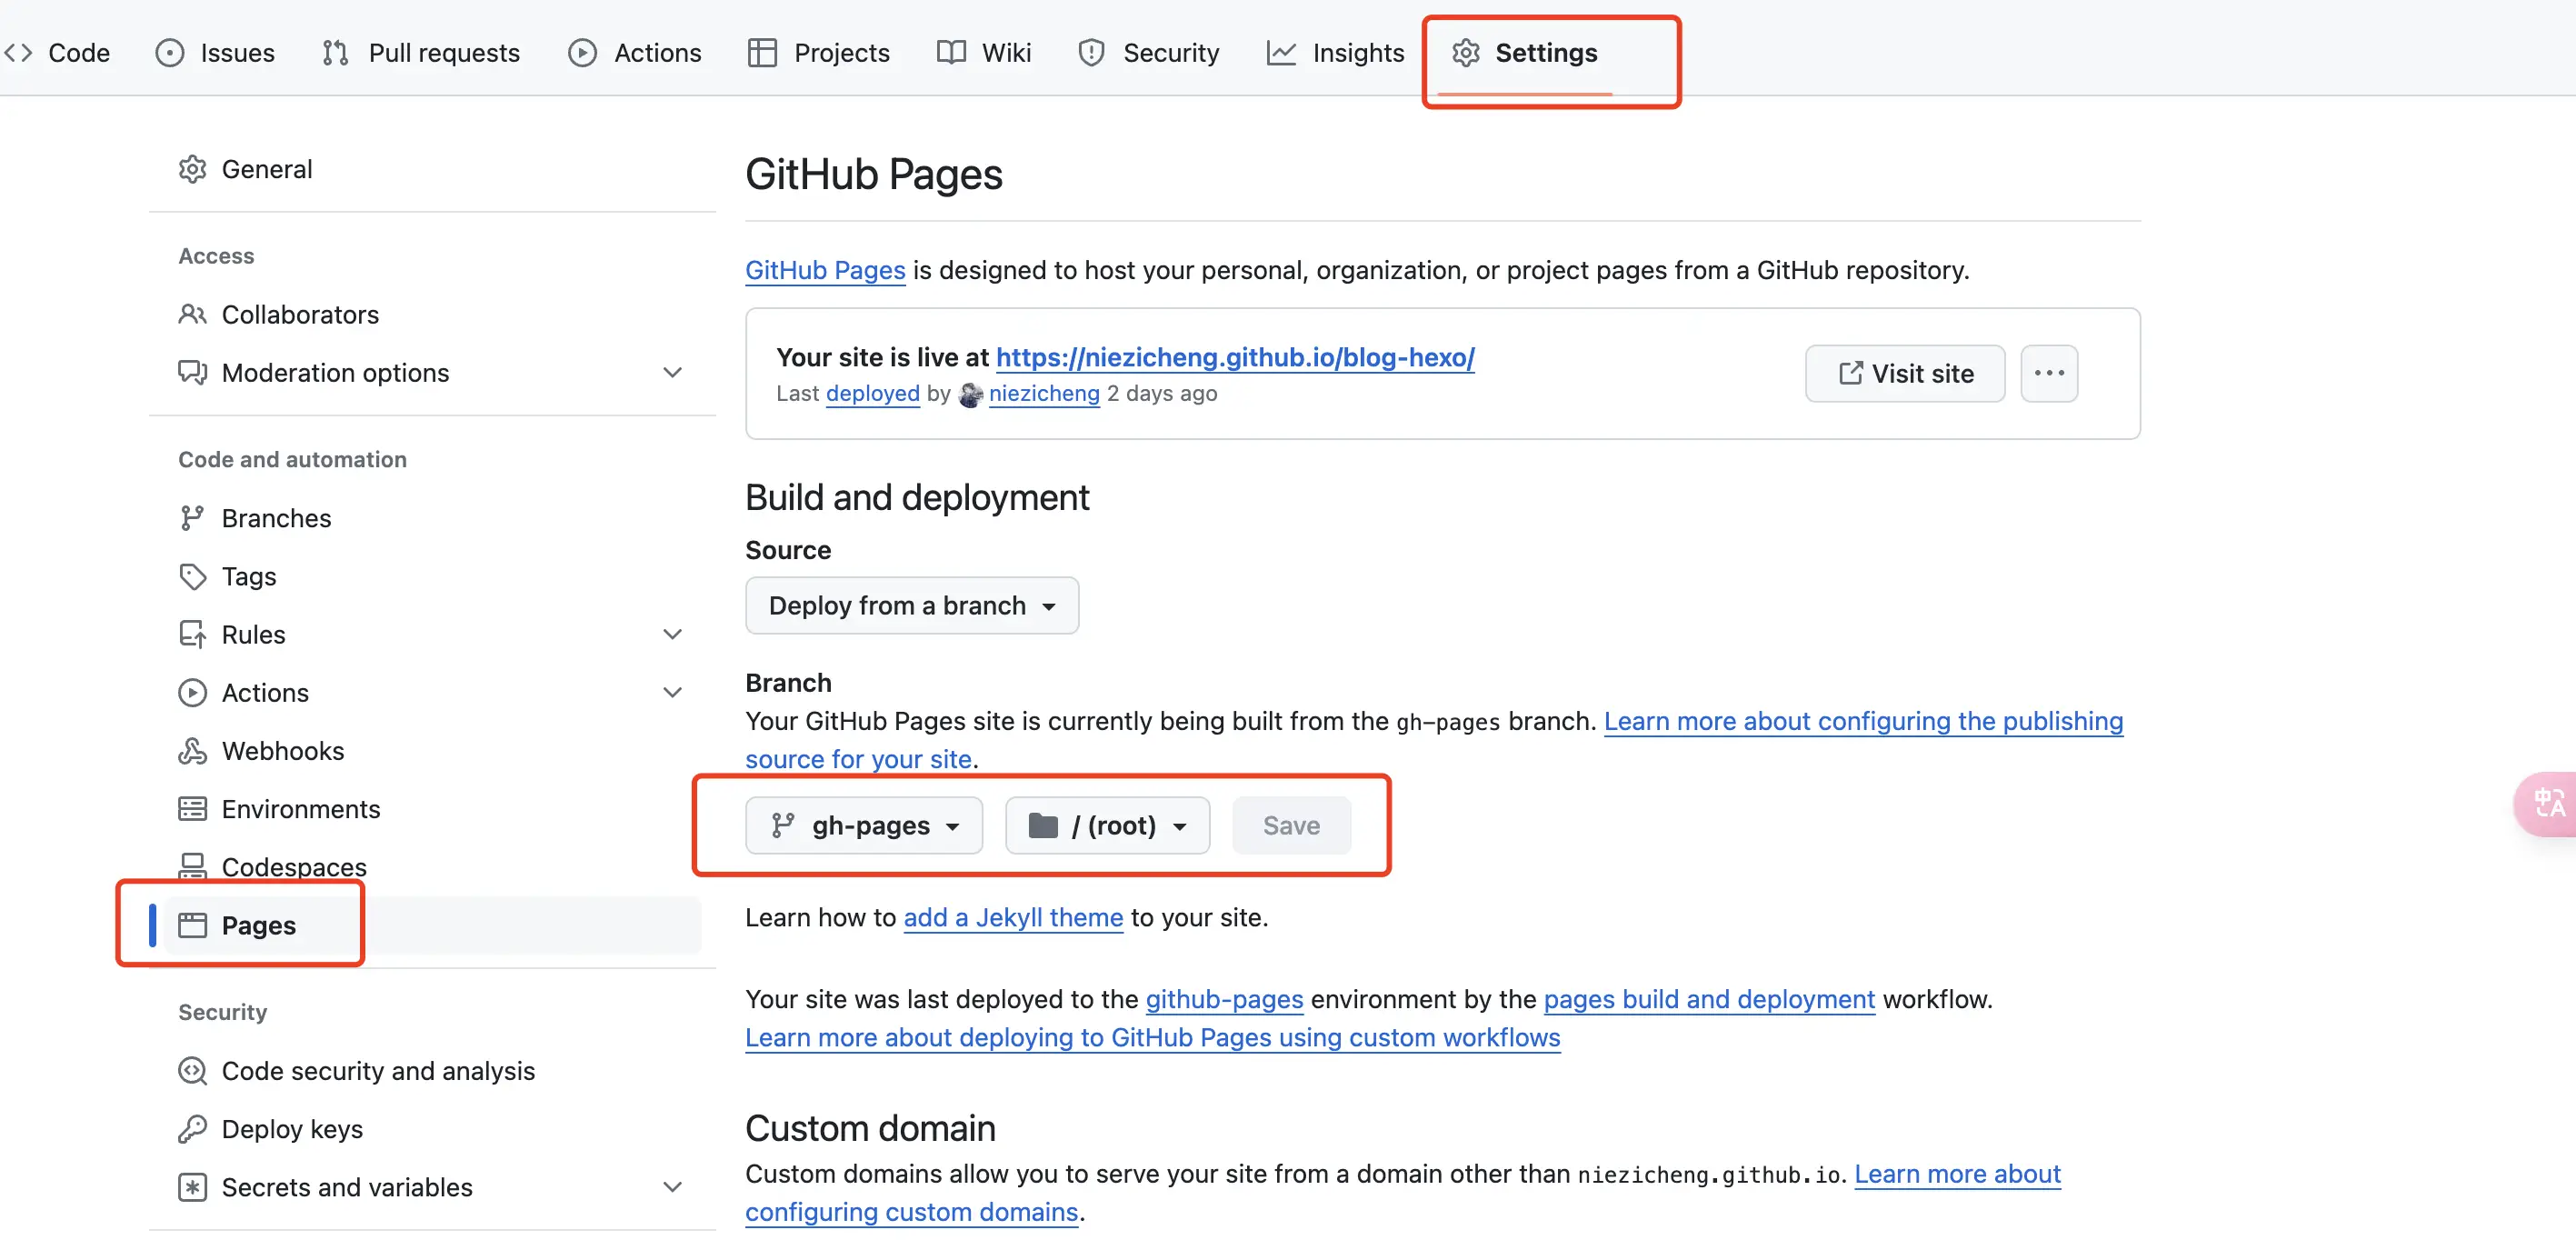Open the 'Deploy from a branch' dropdown
This screenshot has height=1240, width=2576.
click(912, 605)
